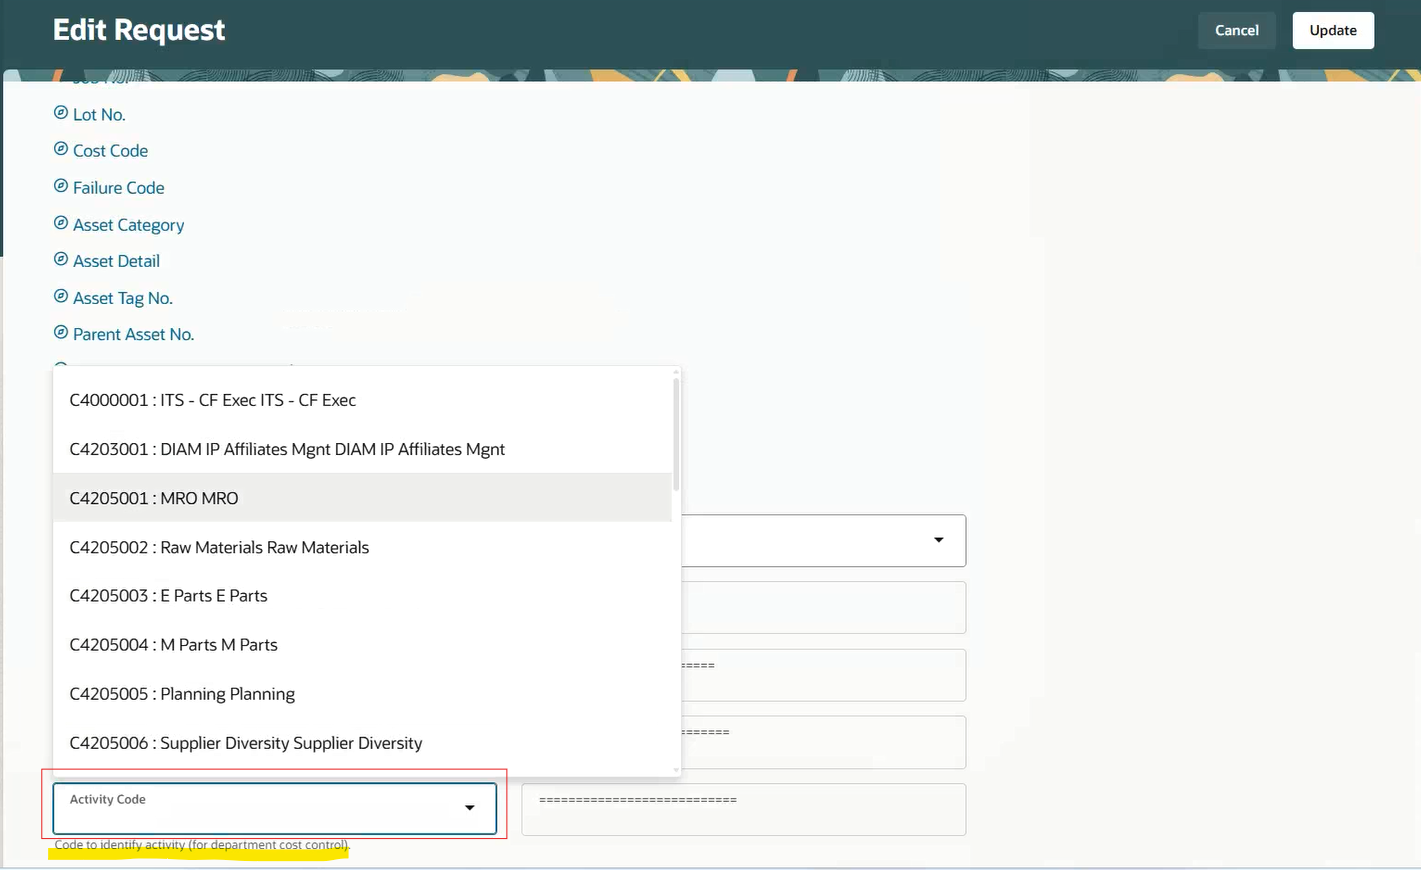The image size is (1421, 870).
Task: Click the Update button
Action: [1333, 30]
